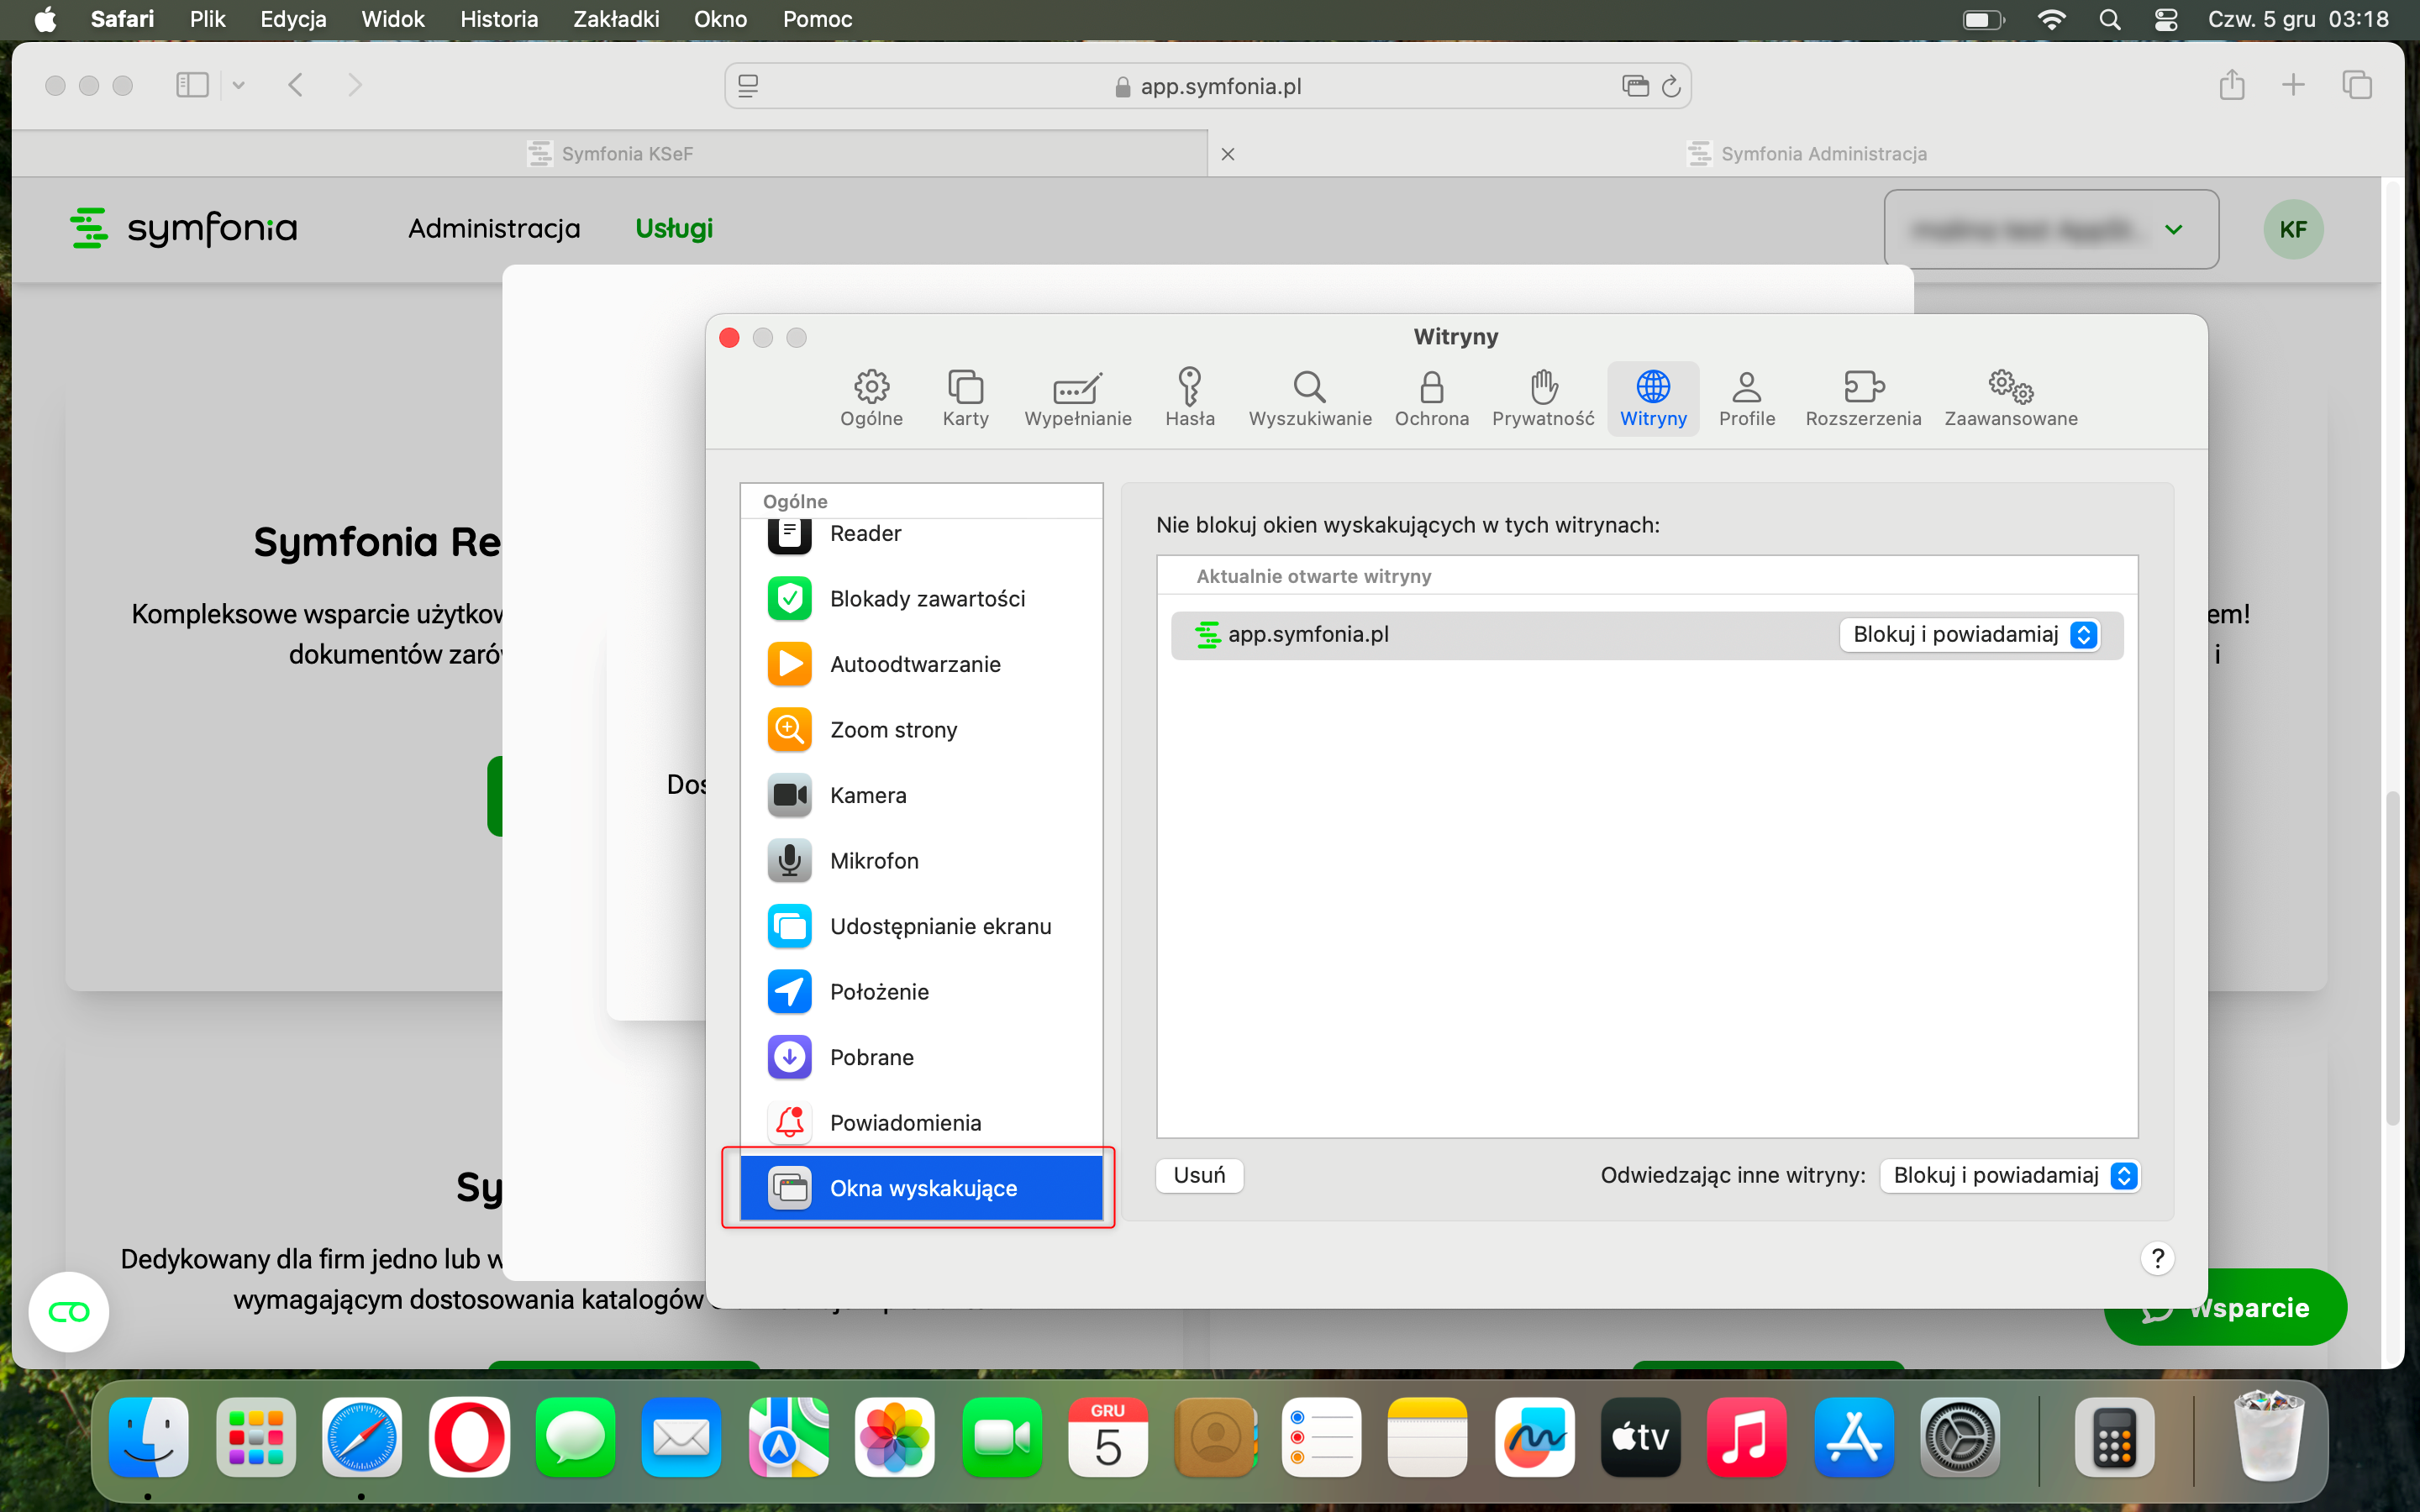The height and width of the screenshot is (1512, 2420).
Task: Open the Hasła preferences pane
Action: [x=1189, y=397]
